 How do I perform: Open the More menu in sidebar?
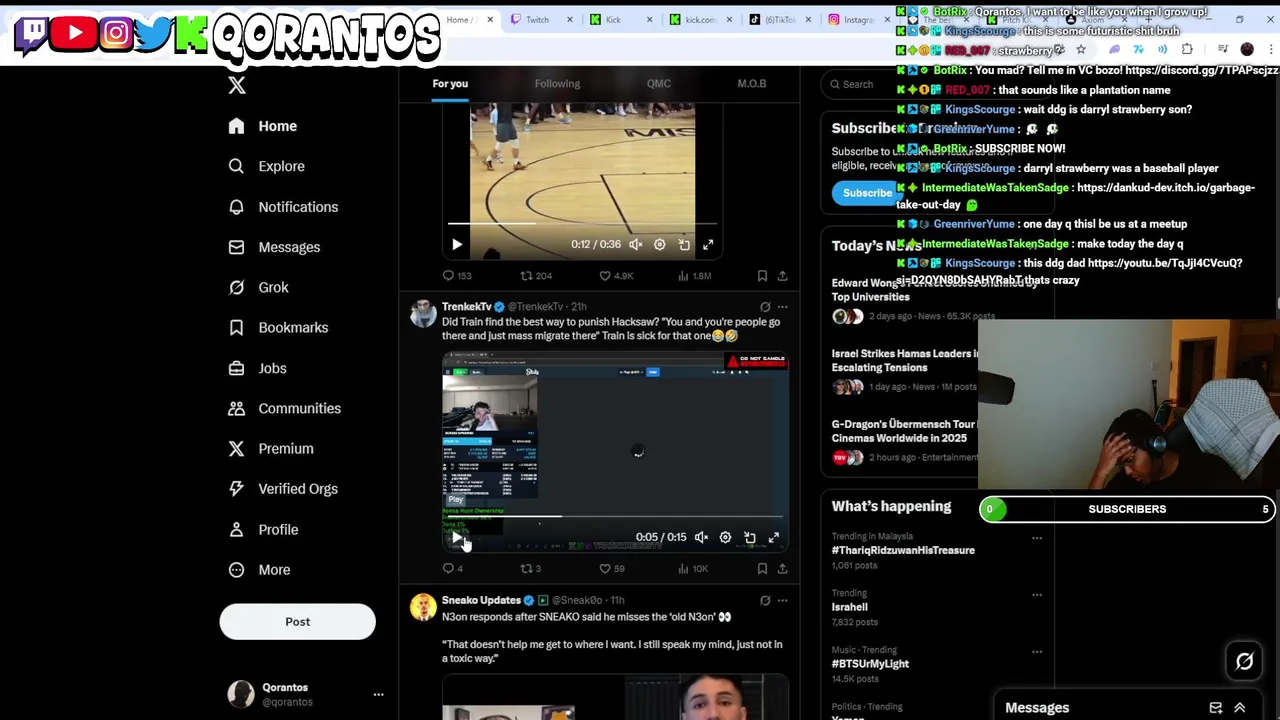259,569
